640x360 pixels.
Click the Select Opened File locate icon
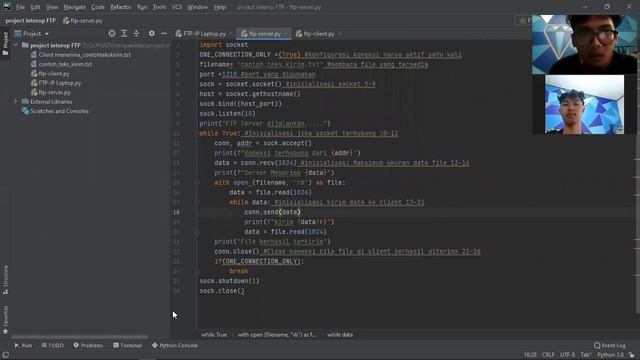pos(111,33)
